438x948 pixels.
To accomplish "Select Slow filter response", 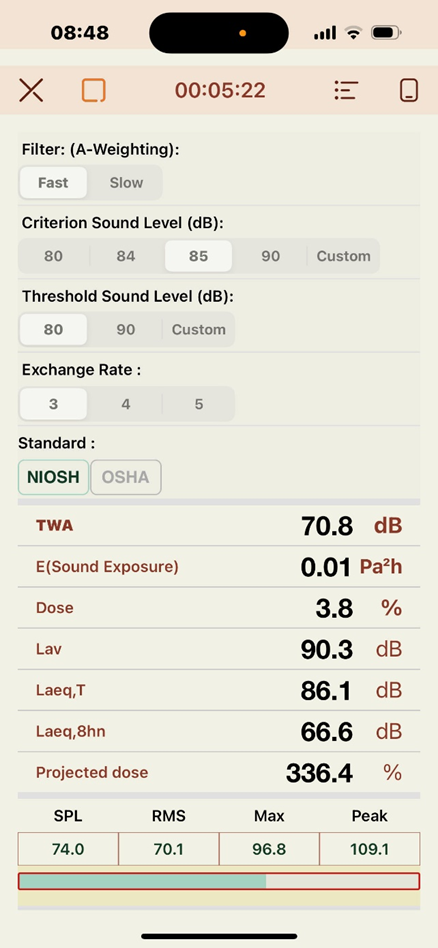I will (x=126, y=183).
